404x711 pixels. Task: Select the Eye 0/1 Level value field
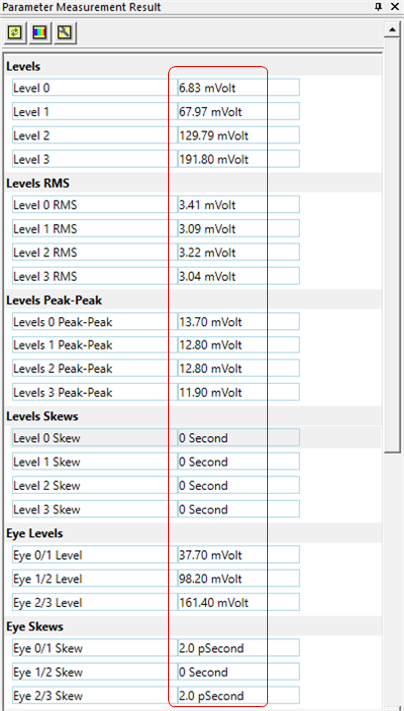pos(239,555)
